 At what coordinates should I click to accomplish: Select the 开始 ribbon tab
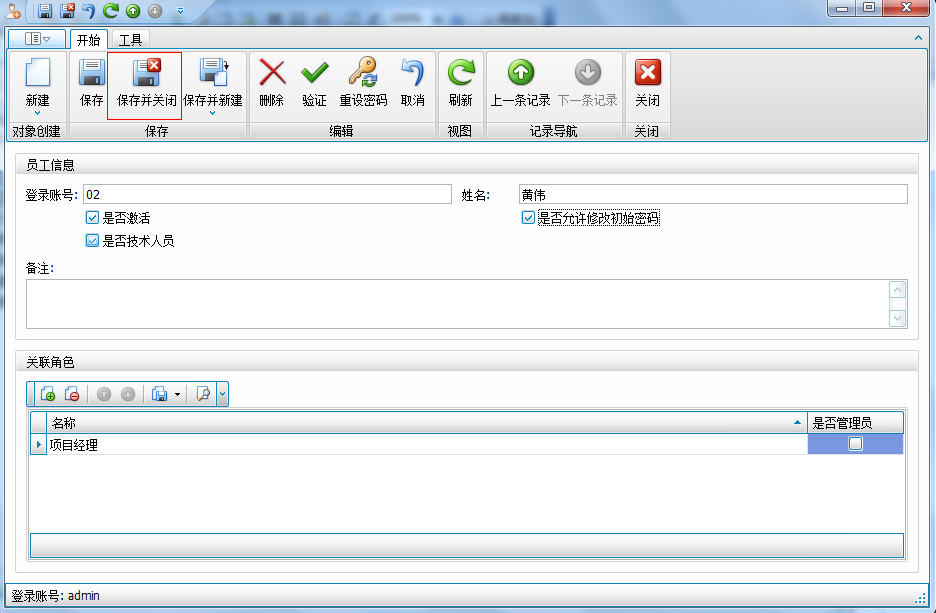click(88, 40)
